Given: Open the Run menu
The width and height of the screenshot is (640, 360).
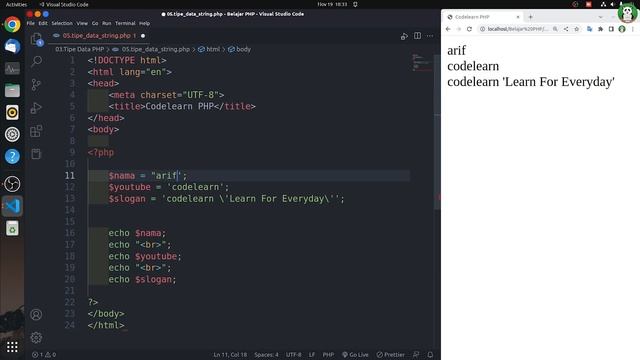Looking at the screenshot, I should coord(107,23).
